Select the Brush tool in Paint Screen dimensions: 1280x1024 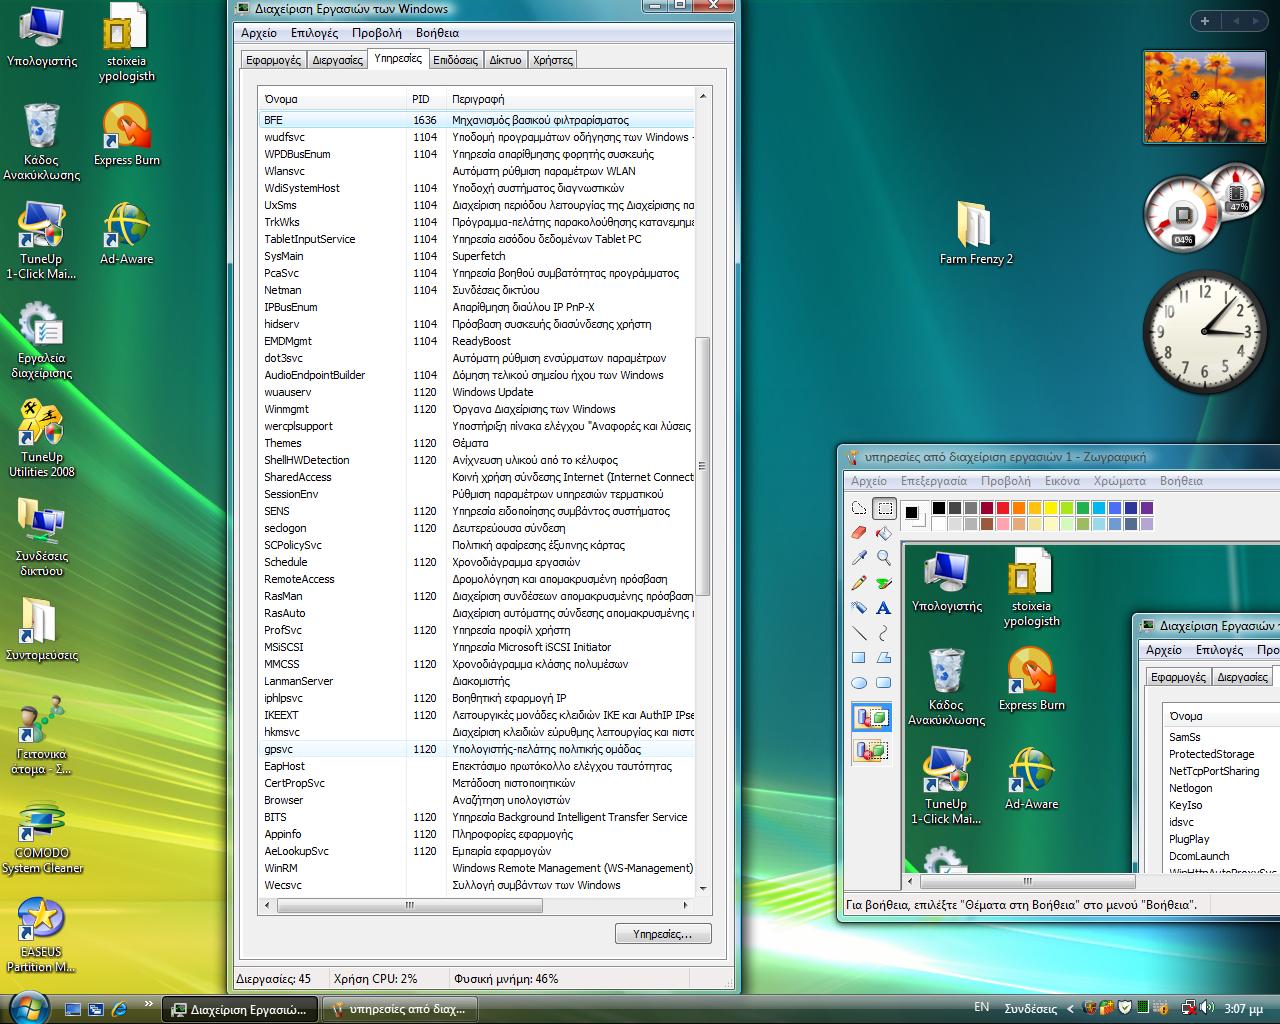883,583
